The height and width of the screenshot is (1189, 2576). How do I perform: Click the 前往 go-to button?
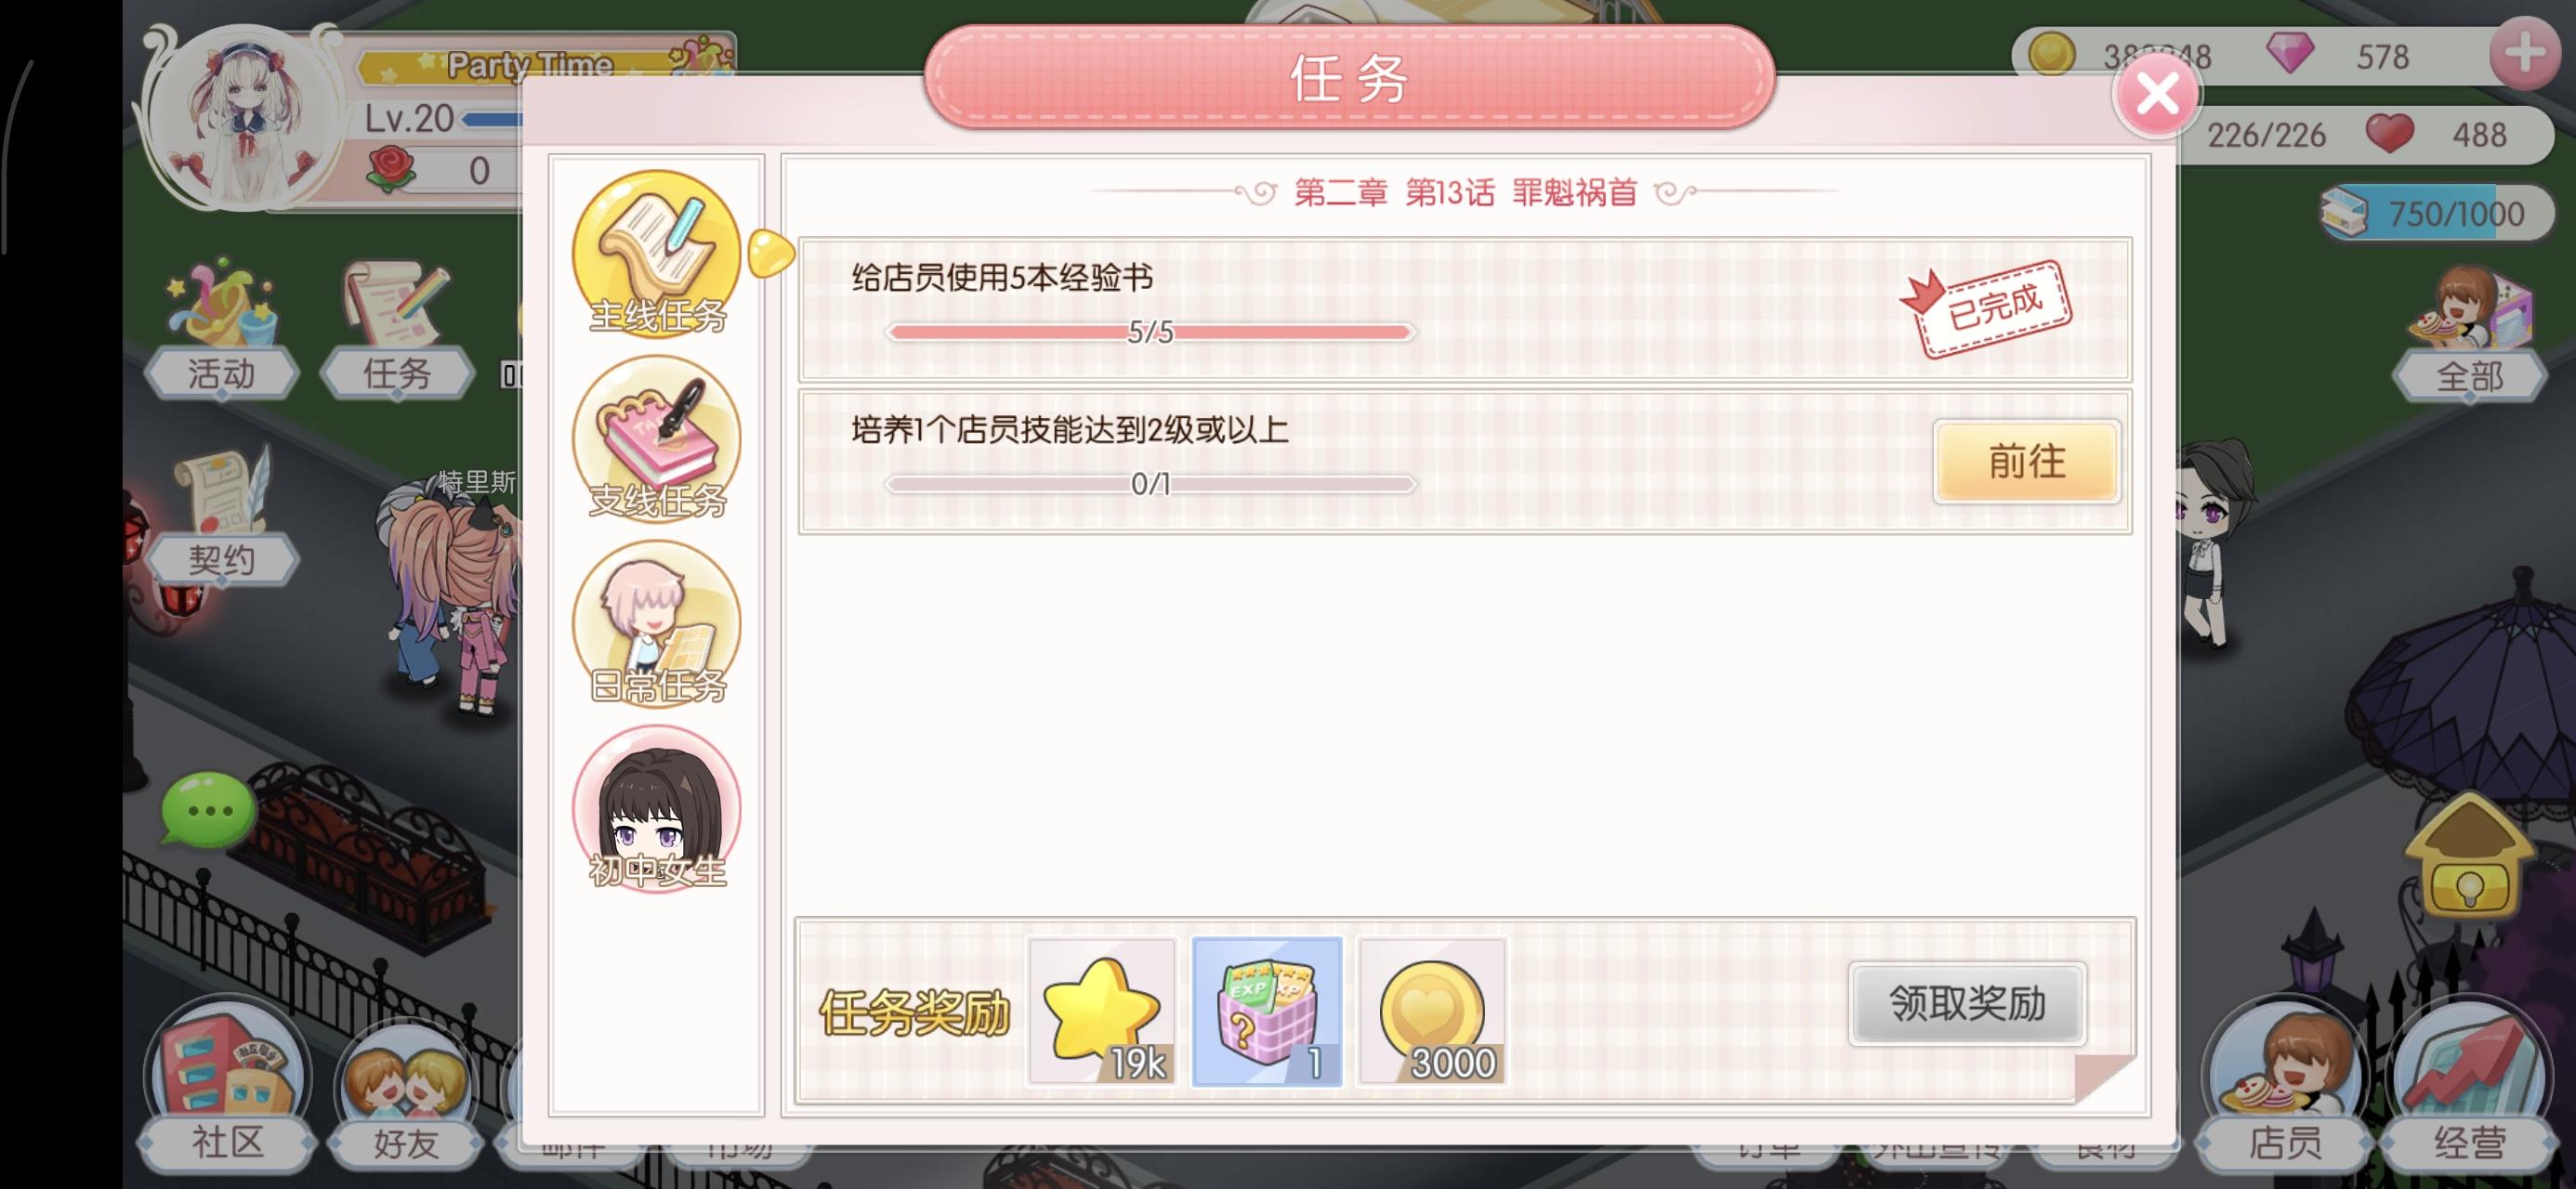pos(2027,461)
